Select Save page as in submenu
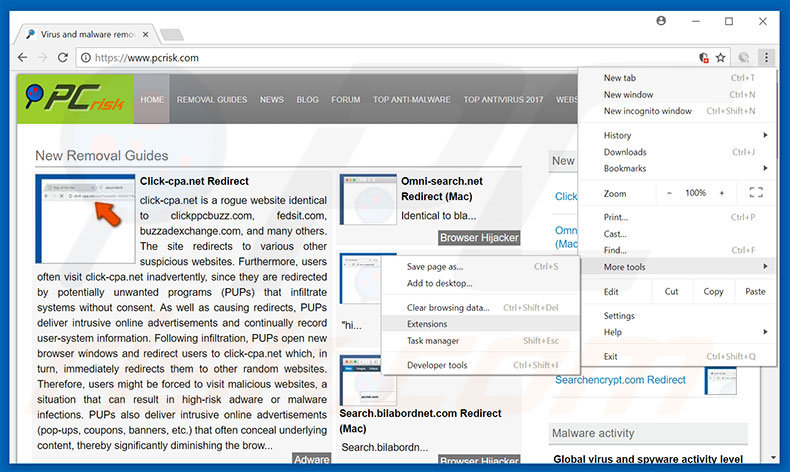The height and width of the screenshot is (472, 790). pyautogui.click(x=481, y=266)
